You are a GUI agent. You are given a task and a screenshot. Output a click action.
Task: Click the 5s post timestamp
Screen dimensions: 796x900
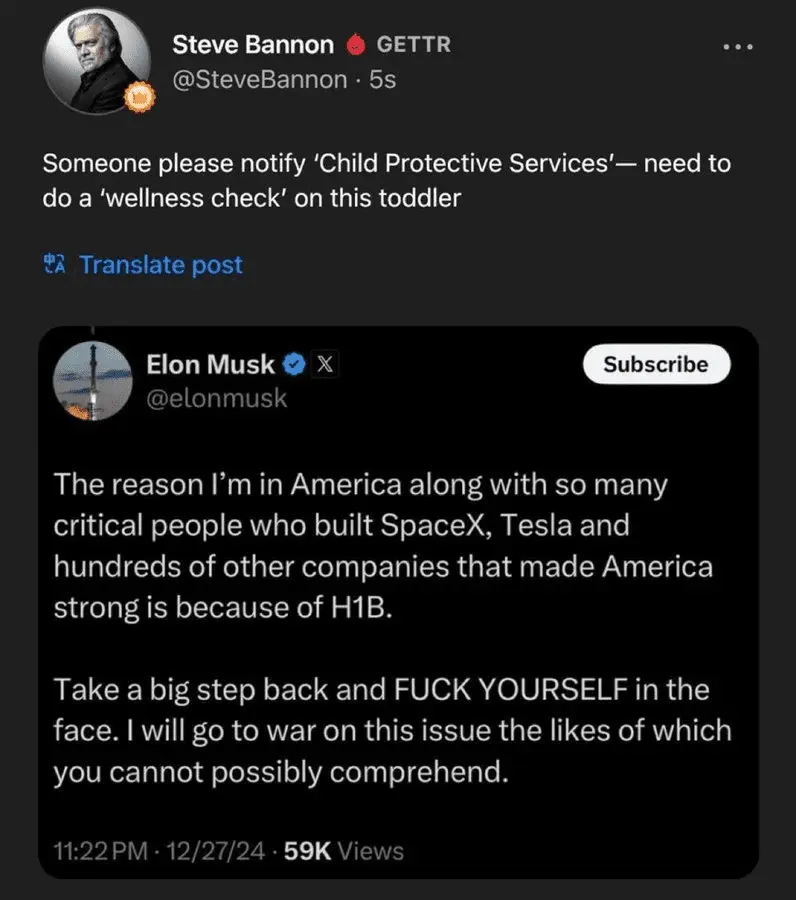pyautogui.click(x=383, y=78)
